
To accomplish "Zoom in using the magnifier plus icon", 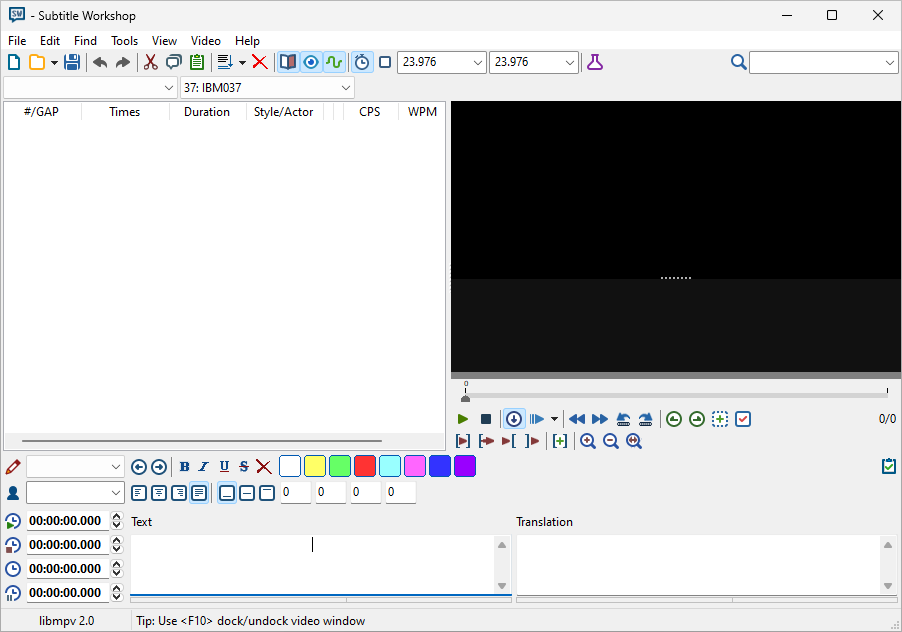I will (588, 441).
